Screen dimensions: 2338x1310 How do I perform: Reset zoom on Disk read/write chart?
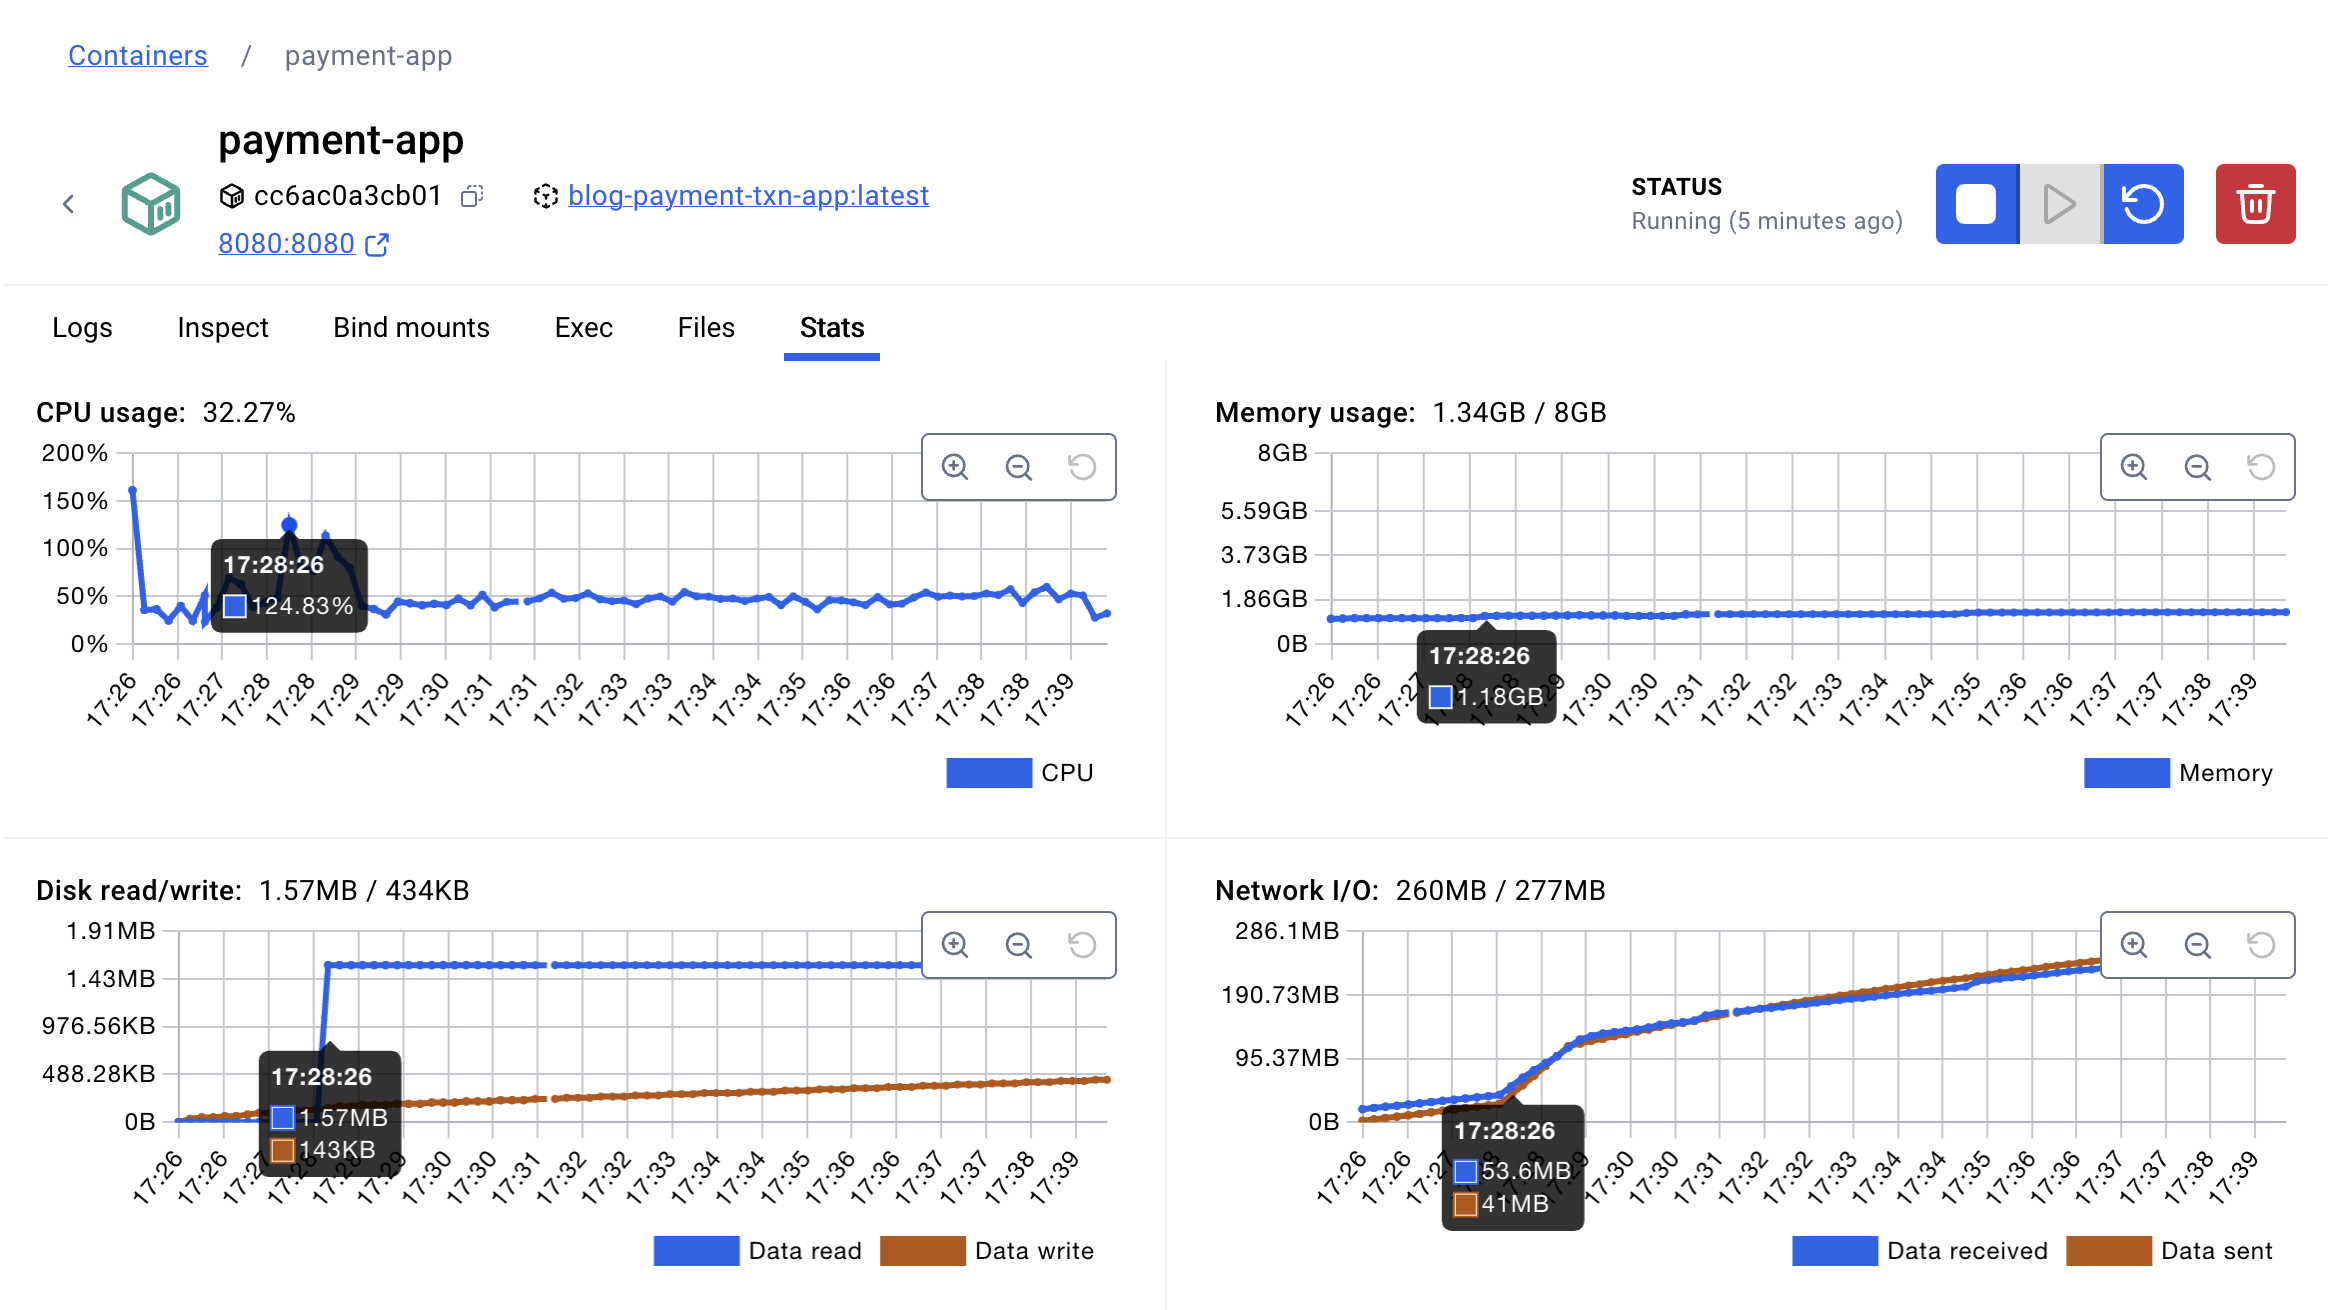coord(1082,945)
